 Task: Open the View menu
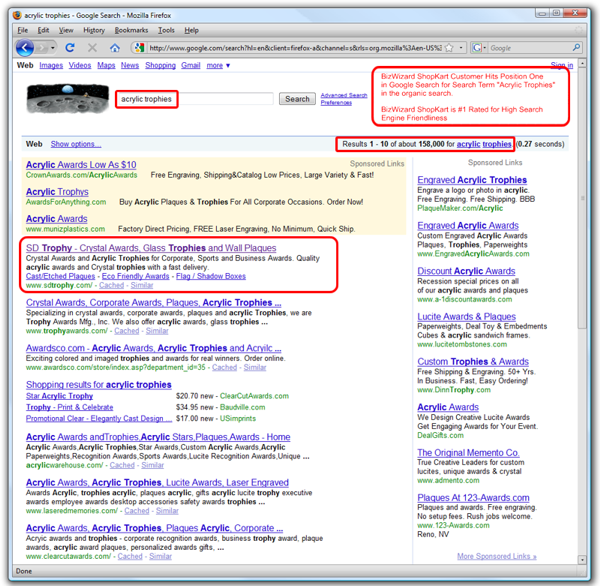(x=66, y=30)
